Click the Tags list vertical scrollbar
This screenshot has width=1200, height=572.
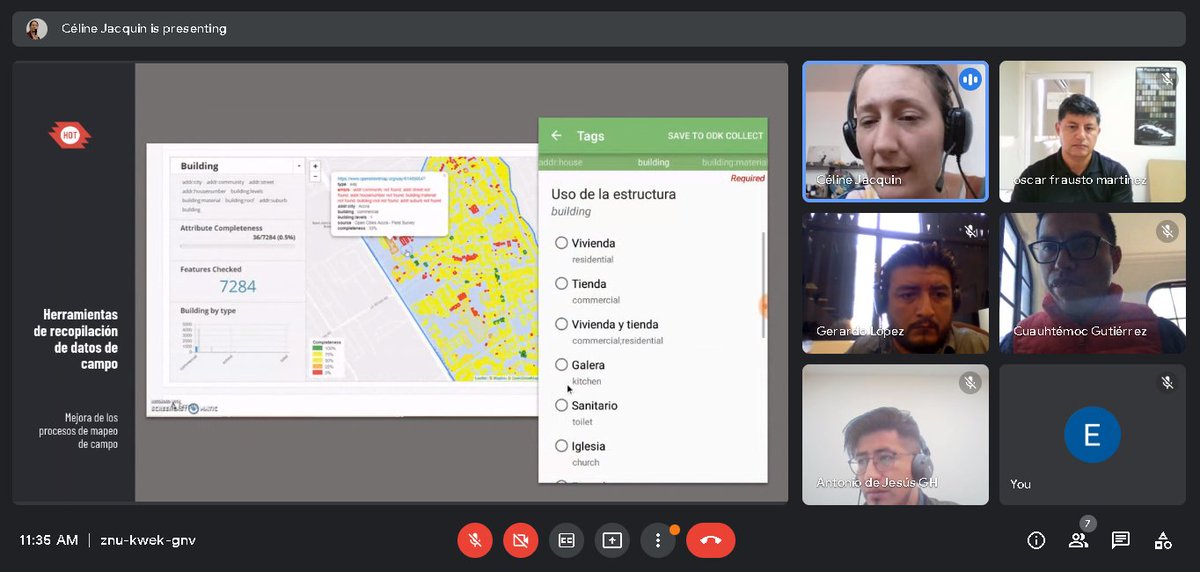coord(764,285)
